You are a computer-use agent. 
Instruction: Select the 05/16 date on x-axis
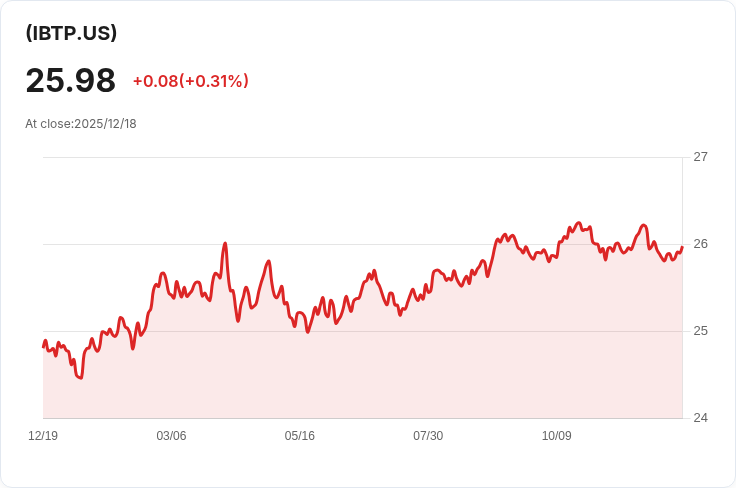point(299,436)
